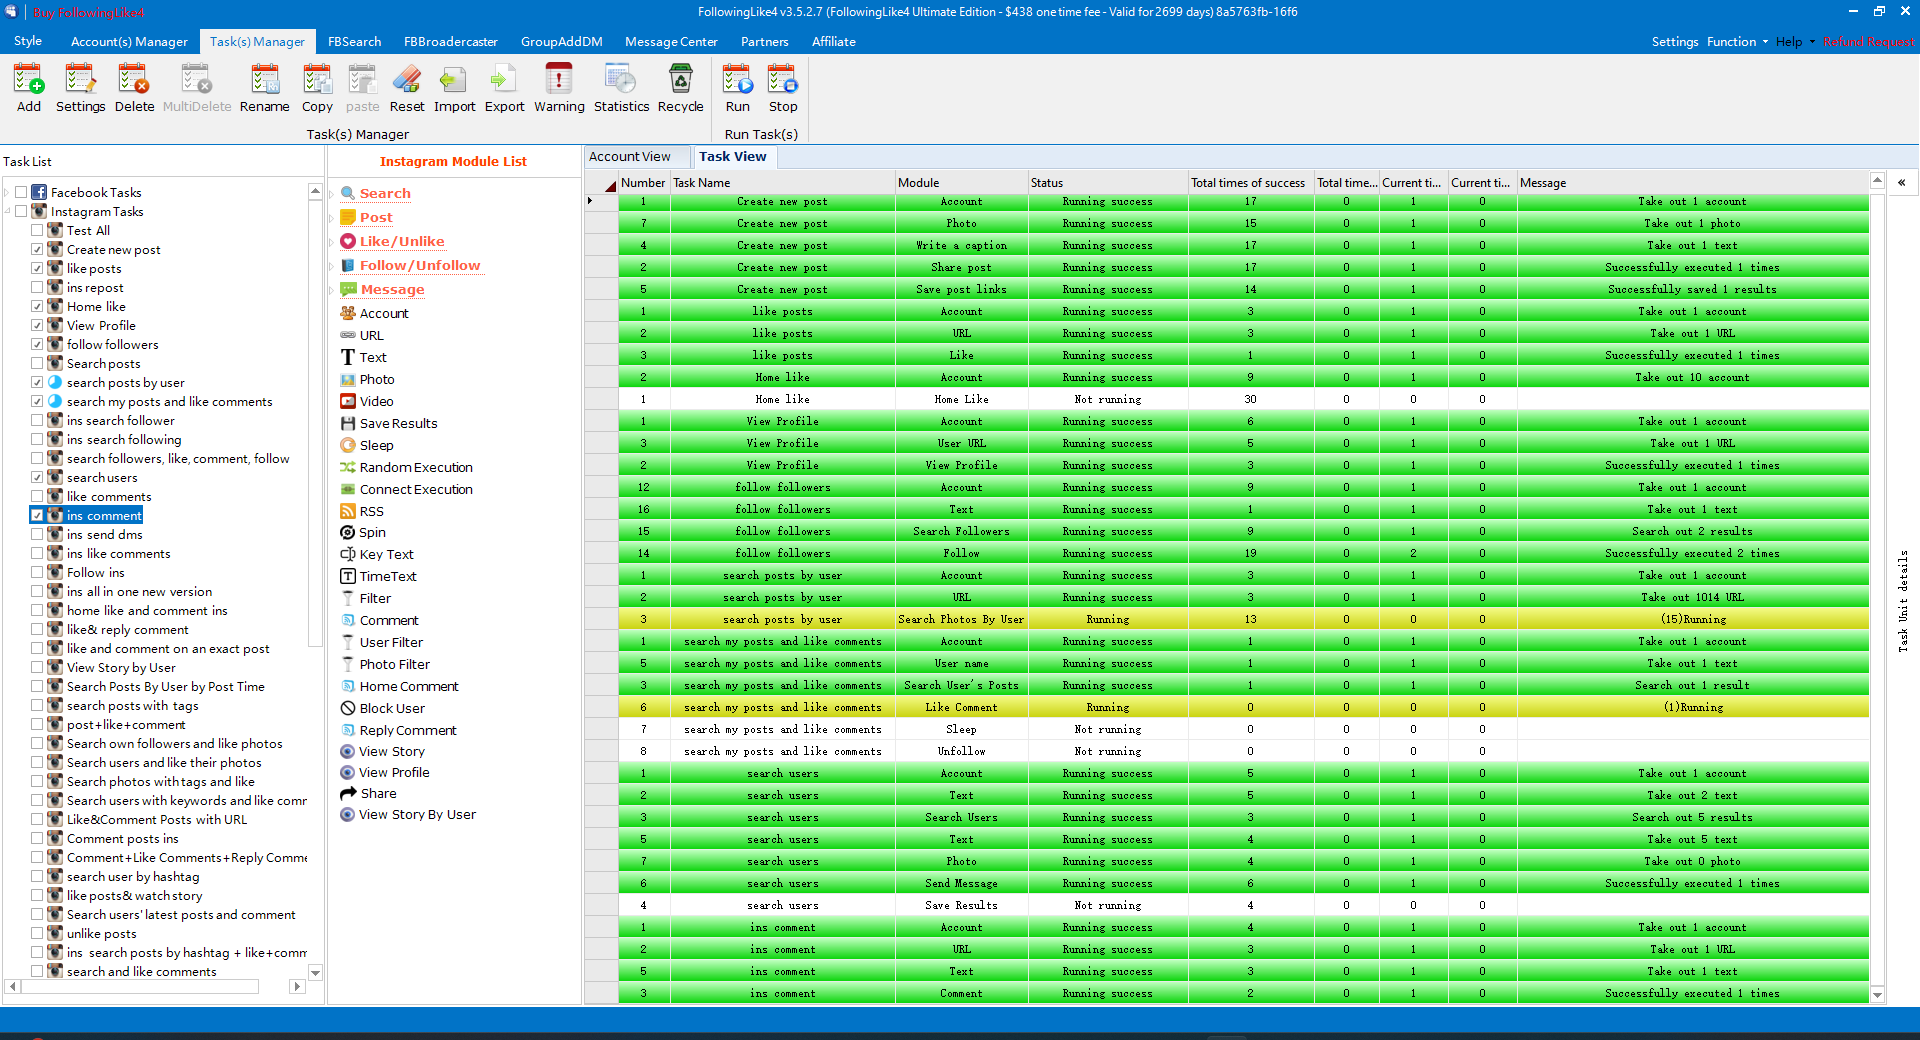Collapse the Task Unit details panel
The width and height of the screenshot is (1920, 1040).
[1901, 183]
